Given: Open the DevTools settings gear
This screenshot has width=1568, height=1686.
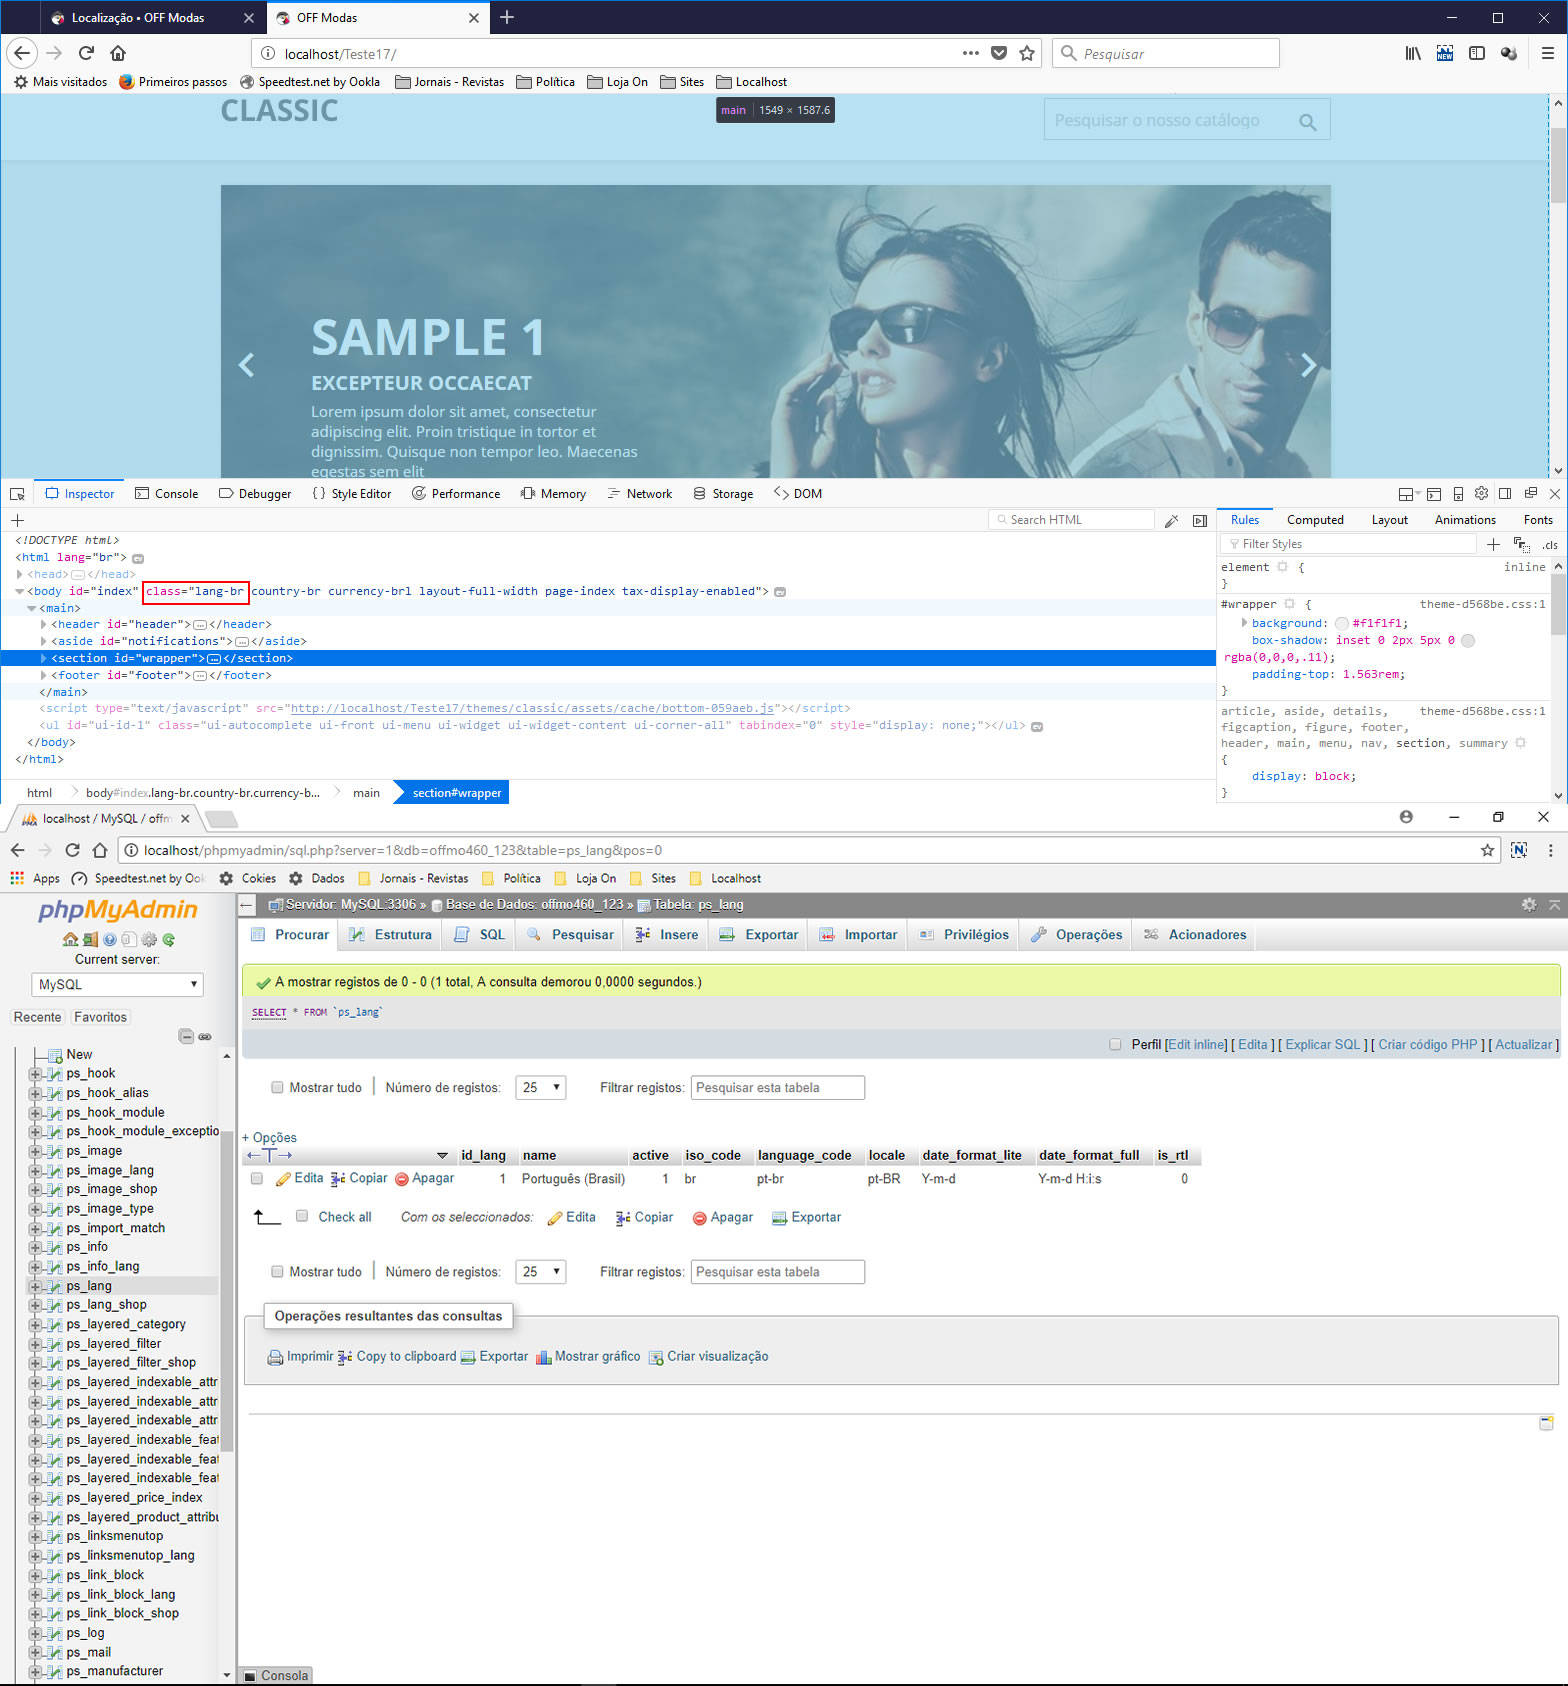Looking at the screenshot, I should click(1482, 493).
